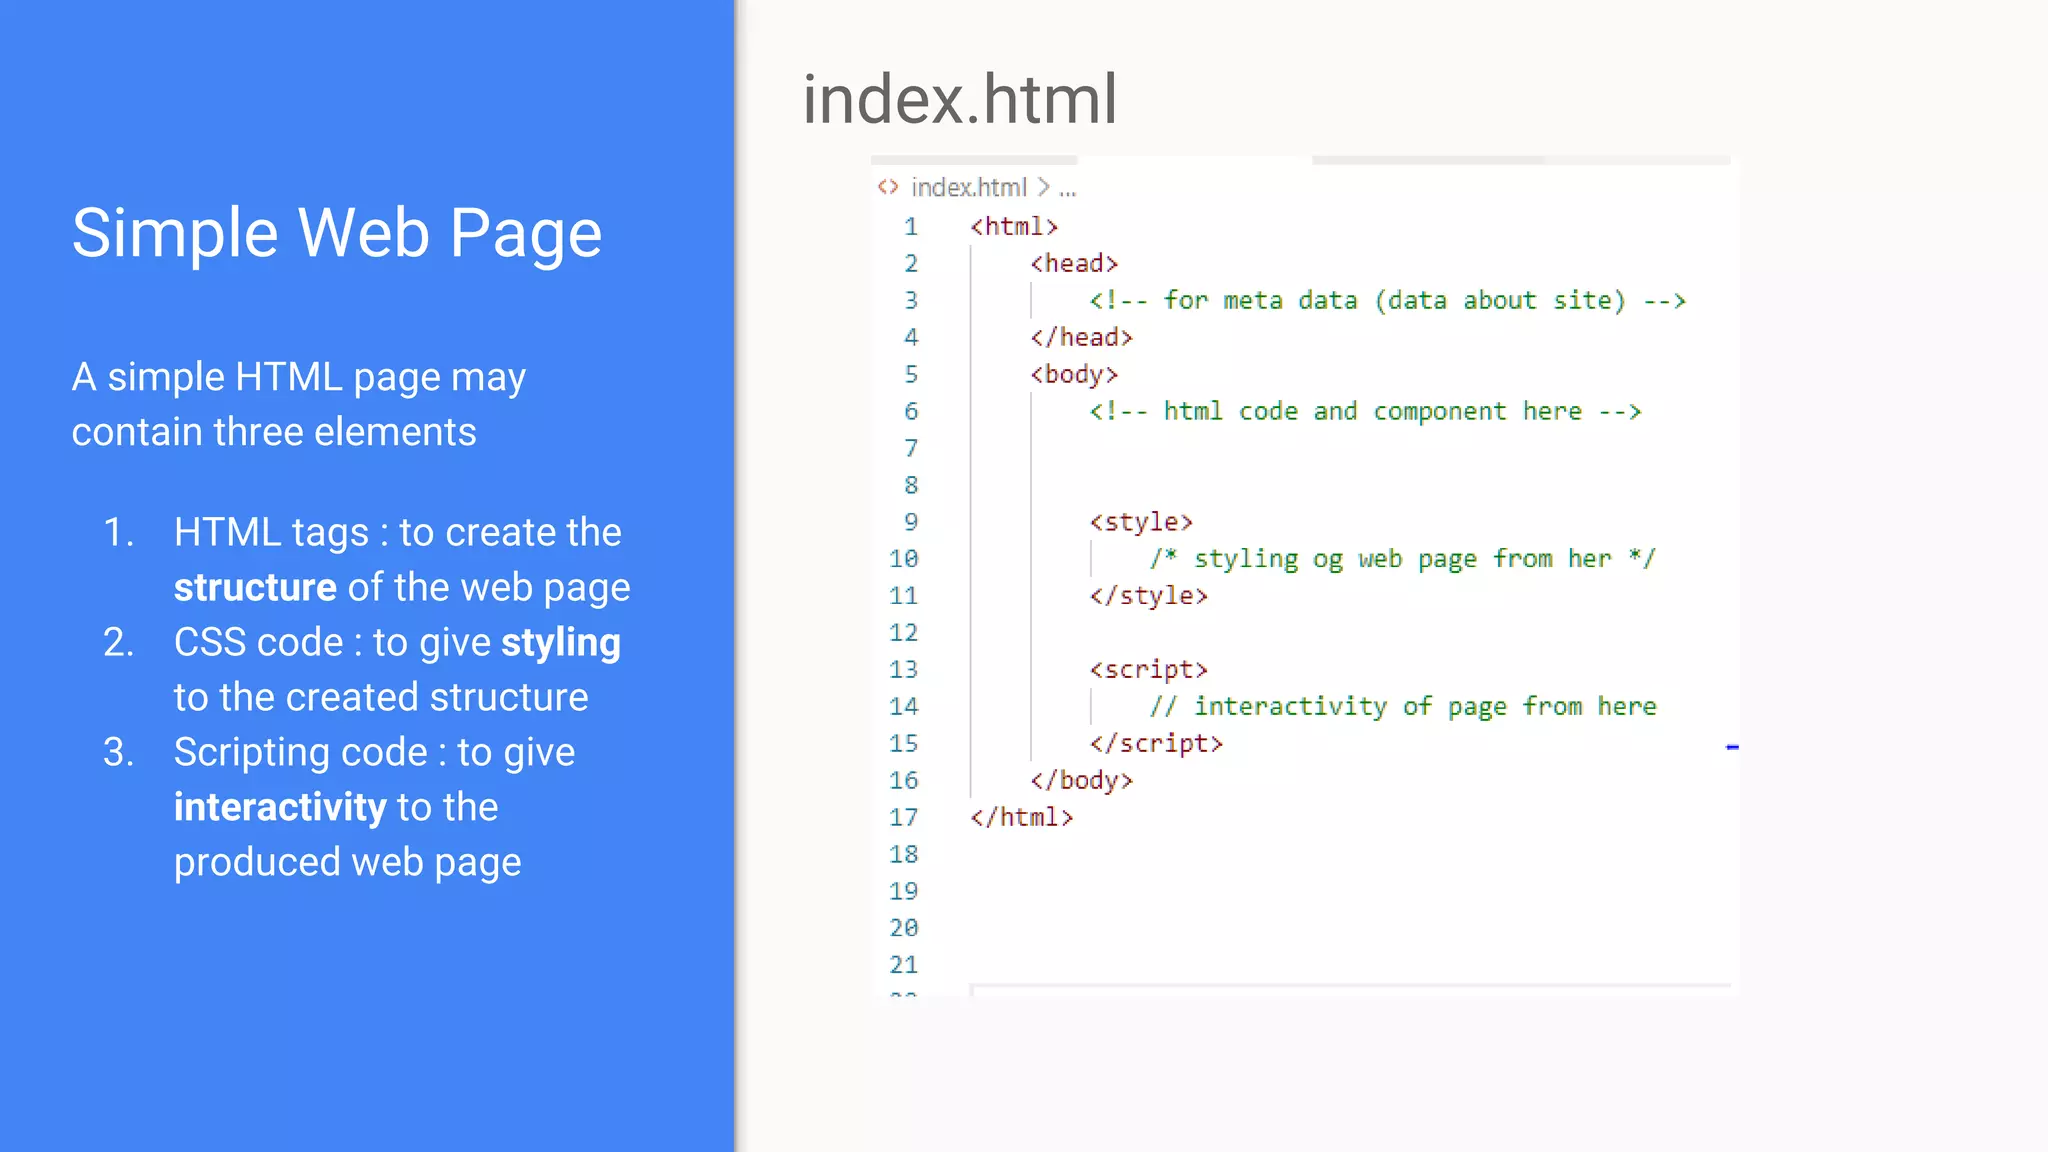Click line number 9 in gutter

[910, 522]
